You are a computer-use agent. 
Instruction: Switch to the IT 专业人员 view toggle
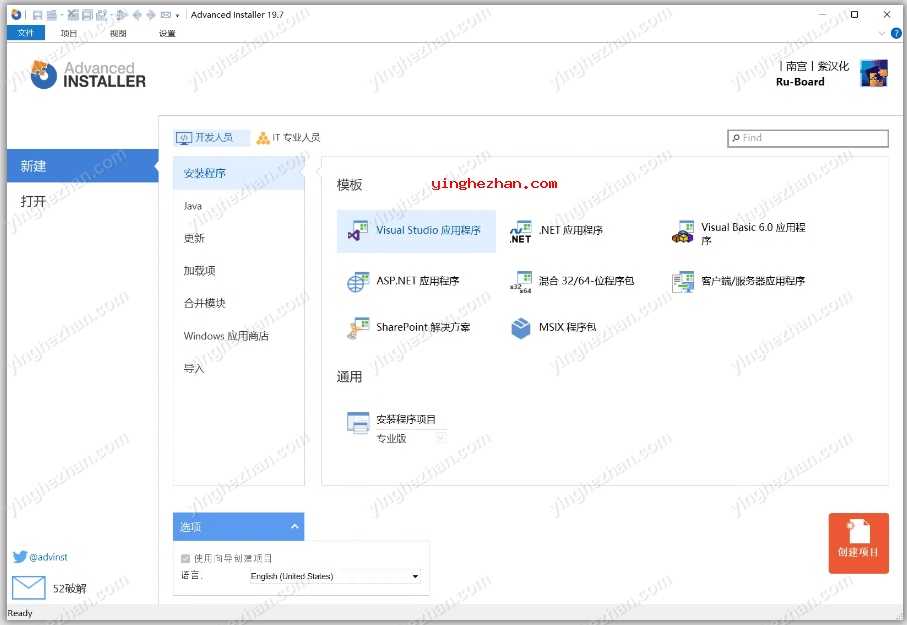point(288,138)
